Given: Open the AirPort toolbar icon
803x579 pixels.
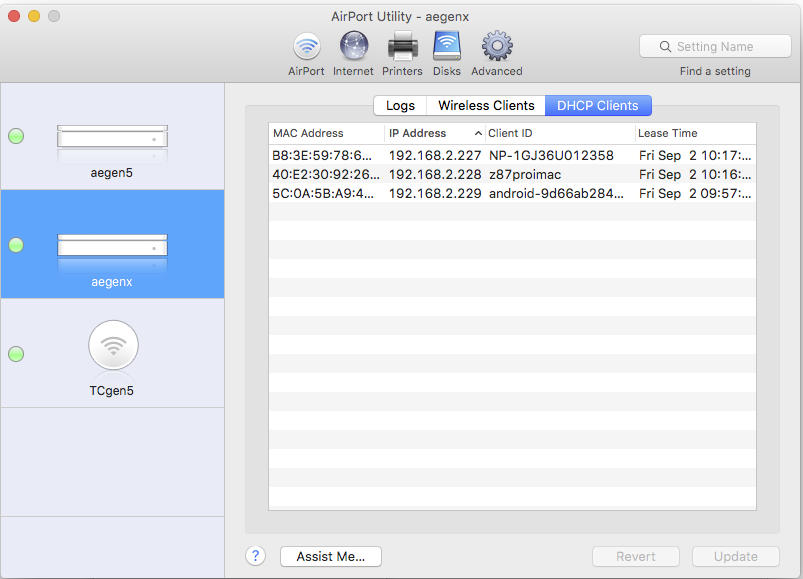Looking at the screenshot, I should pos(306,48).
